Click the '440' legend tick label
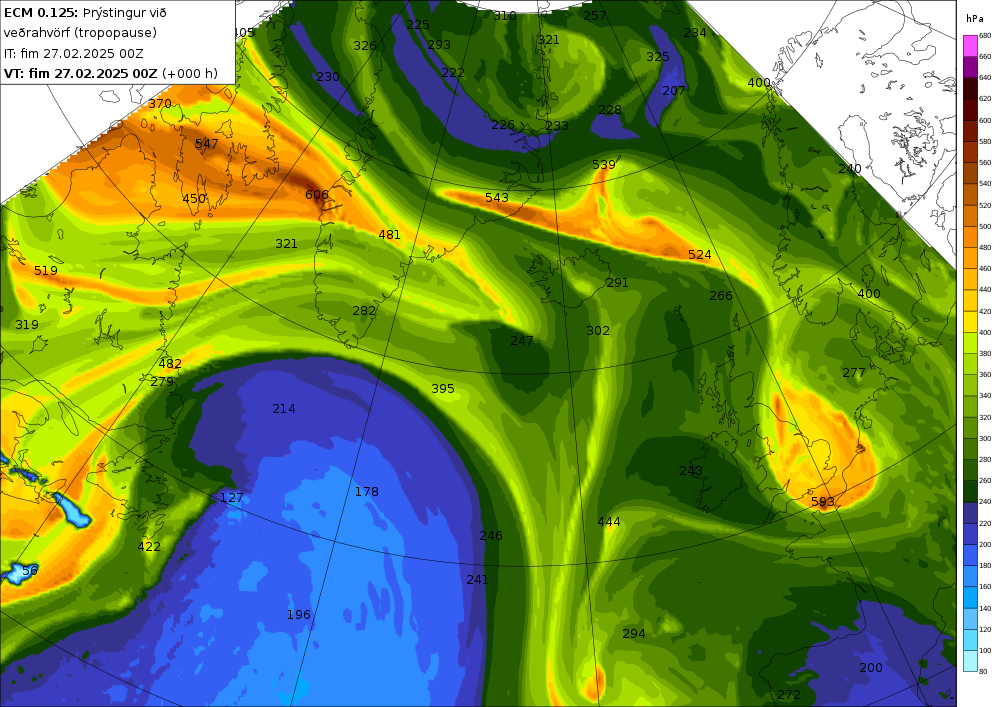The image size is (1000, 707). pos(985,290)
